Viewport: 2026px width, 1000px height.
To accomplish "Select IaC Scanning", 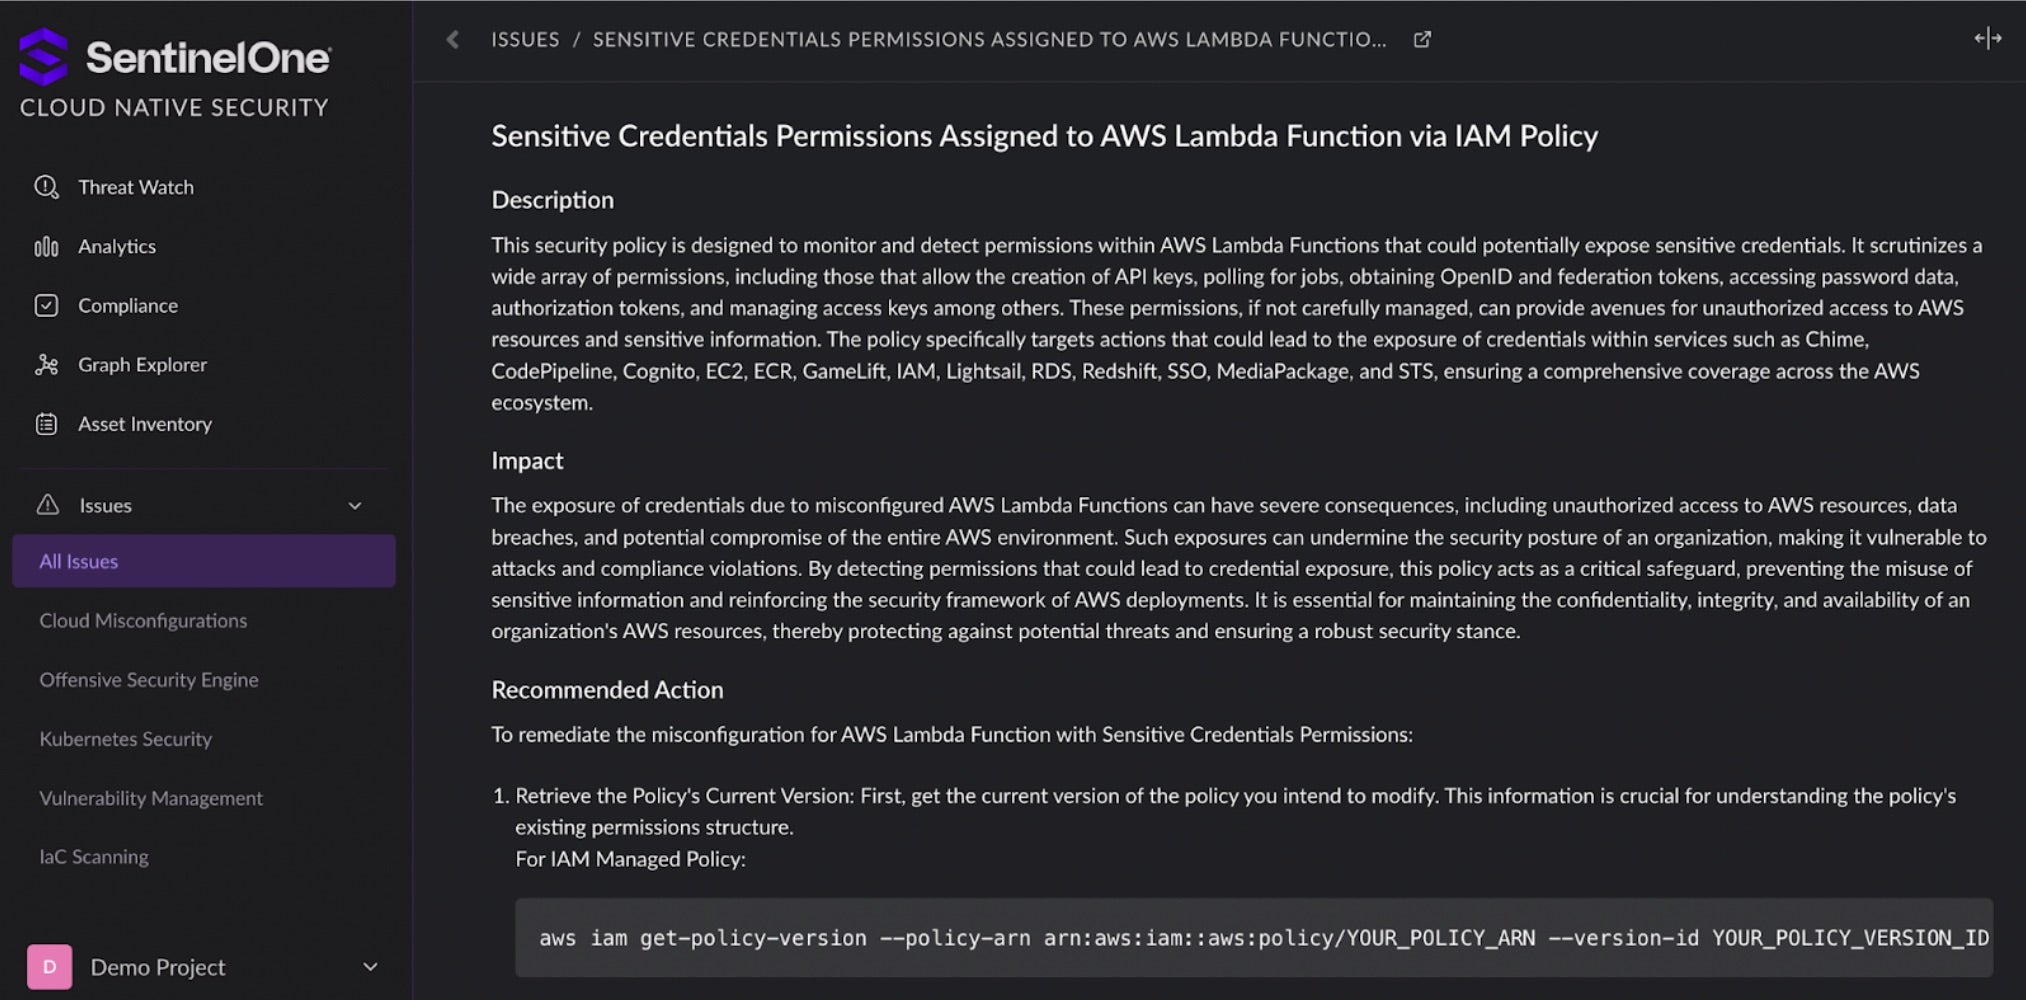I will click(94, 857).
